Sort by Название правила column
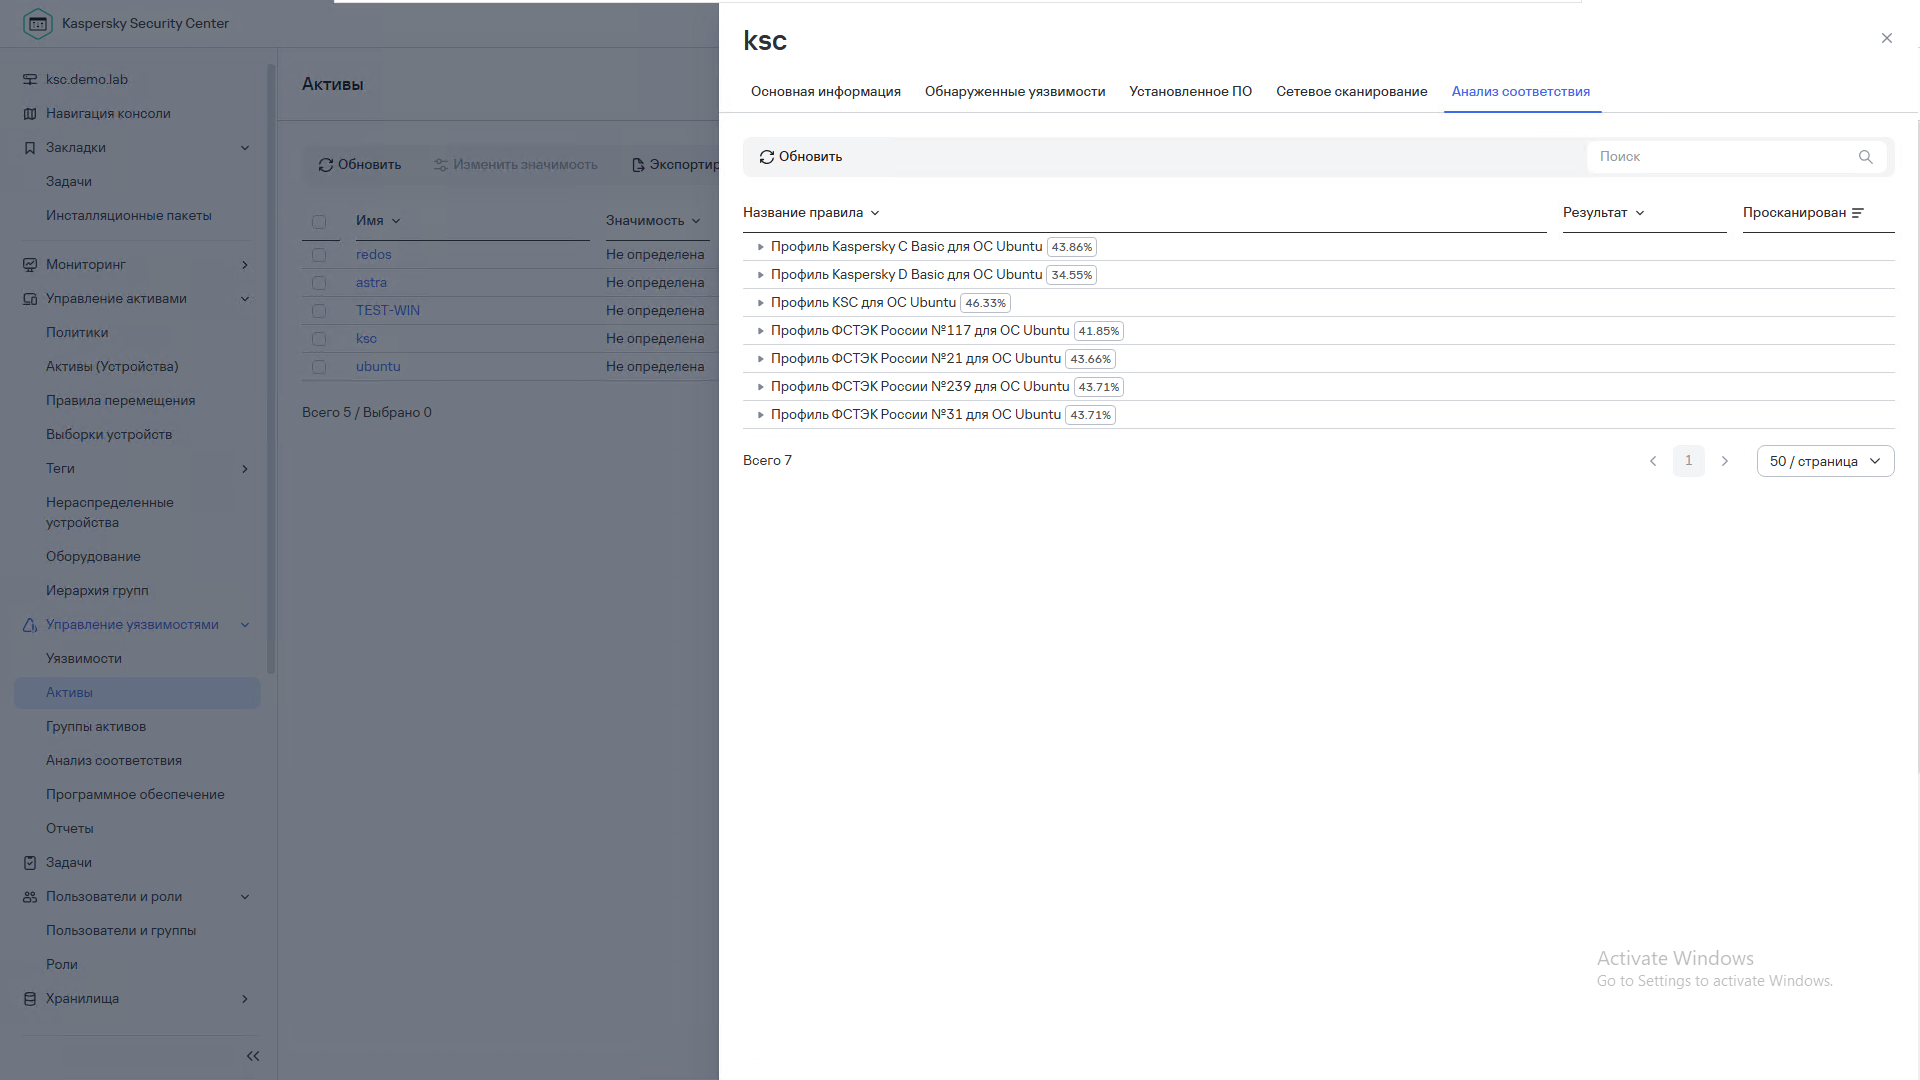Viewport: 1920px width, 1080px height. [x=811, y=213]
